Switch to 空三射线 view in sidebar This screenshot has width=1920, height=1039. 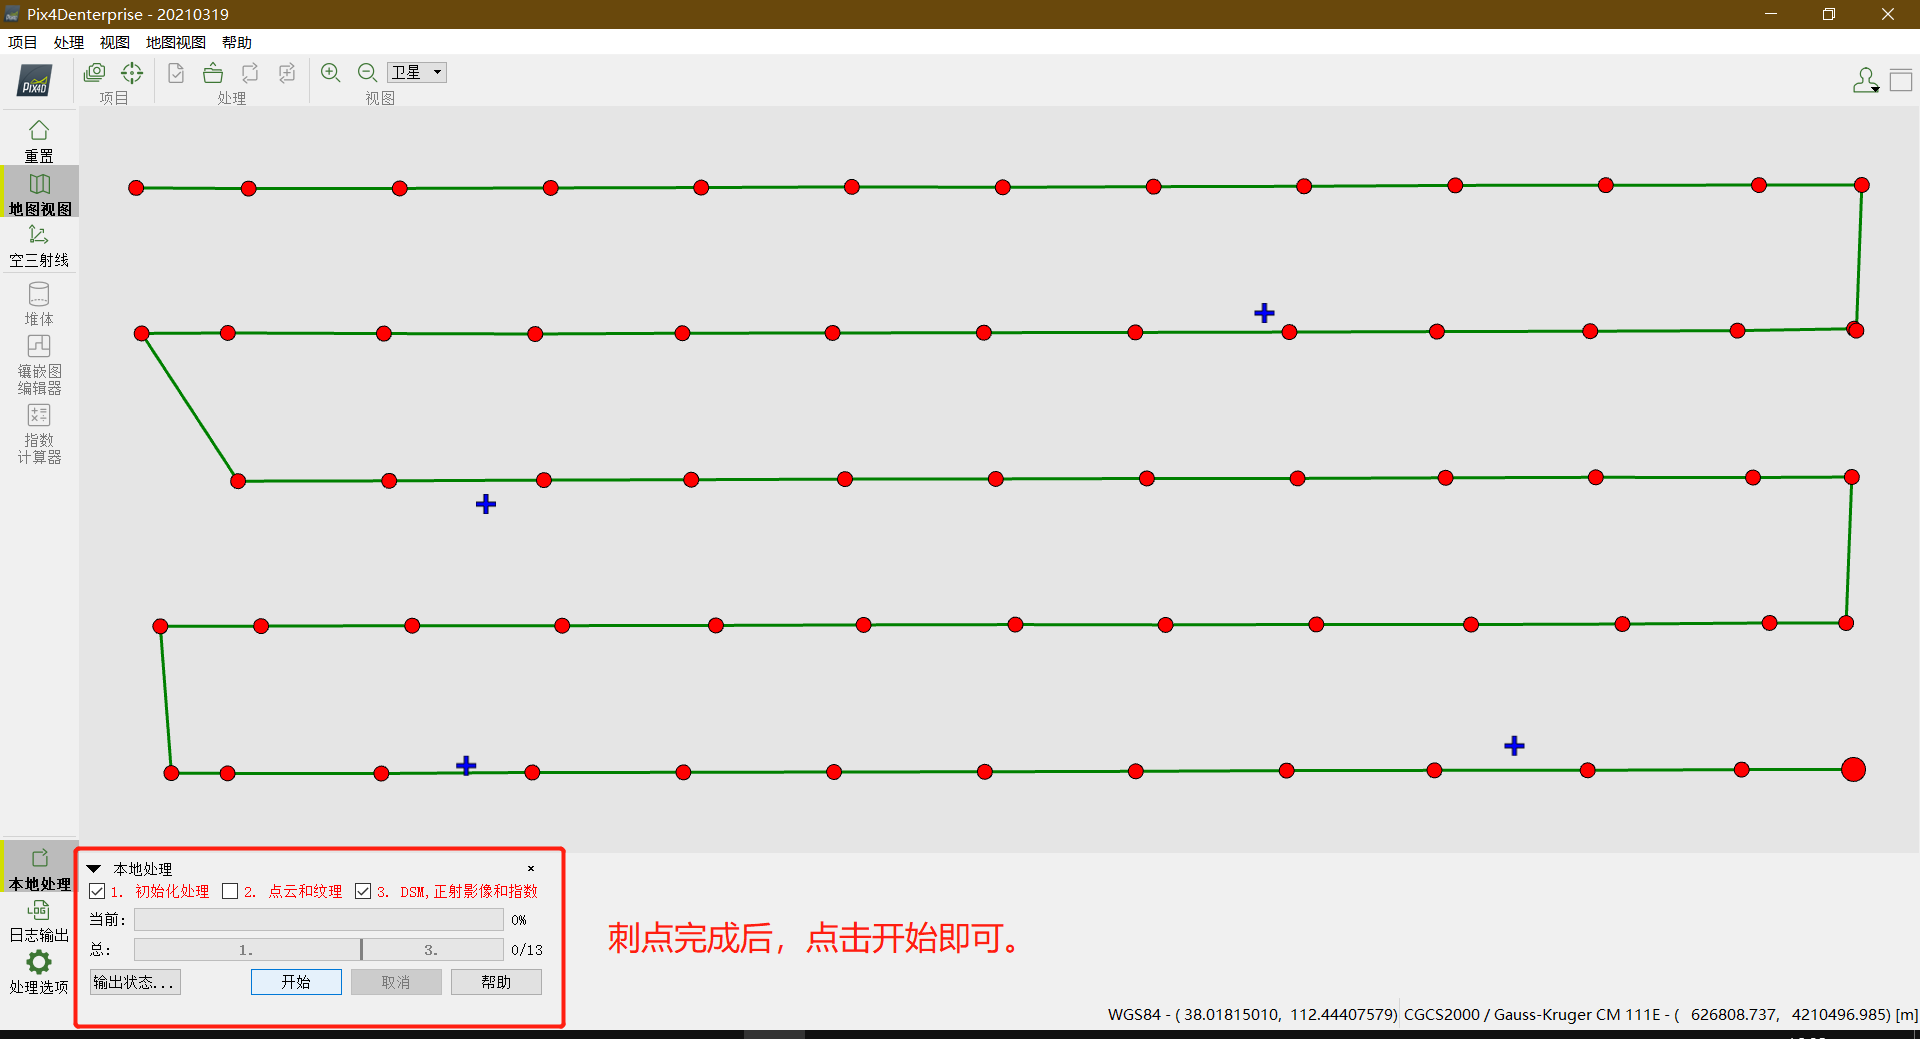pyautogui.click(x=39, y=243)
